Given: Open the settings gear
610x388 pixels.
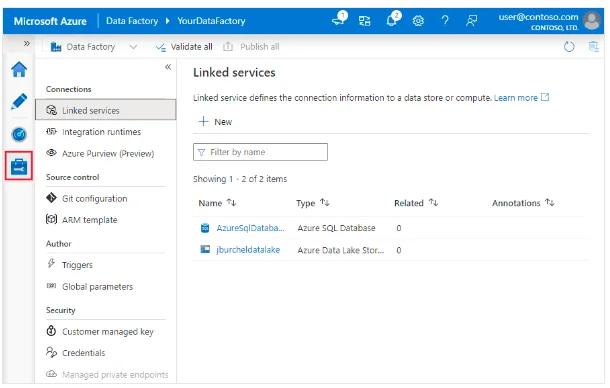Looking at the screenshot, I should 418,21.
